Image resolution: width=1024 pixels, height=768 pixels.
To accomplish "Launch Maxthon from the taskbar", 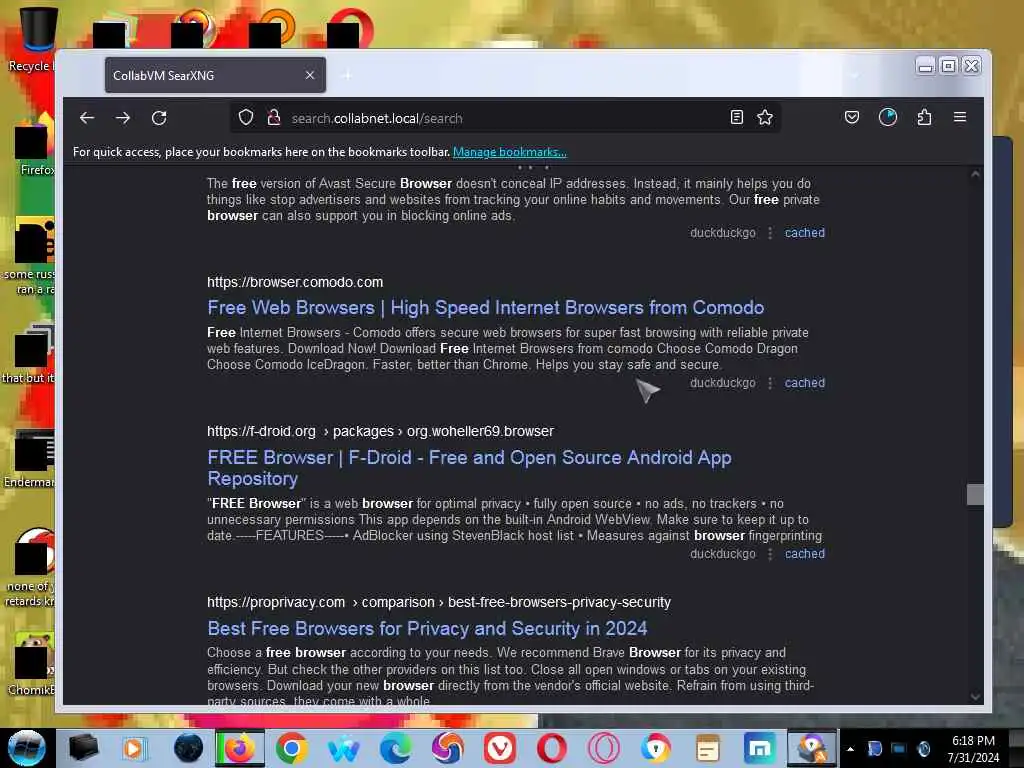I will click(760, 748).
